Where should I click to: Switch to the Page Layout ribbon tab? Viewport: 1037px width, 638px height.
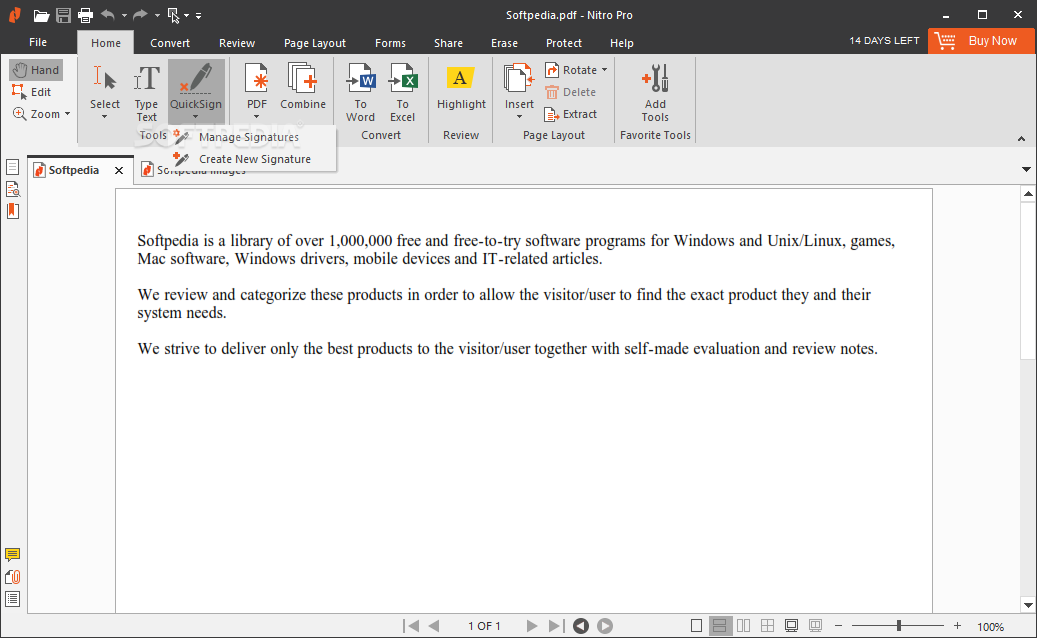point(315,43)
